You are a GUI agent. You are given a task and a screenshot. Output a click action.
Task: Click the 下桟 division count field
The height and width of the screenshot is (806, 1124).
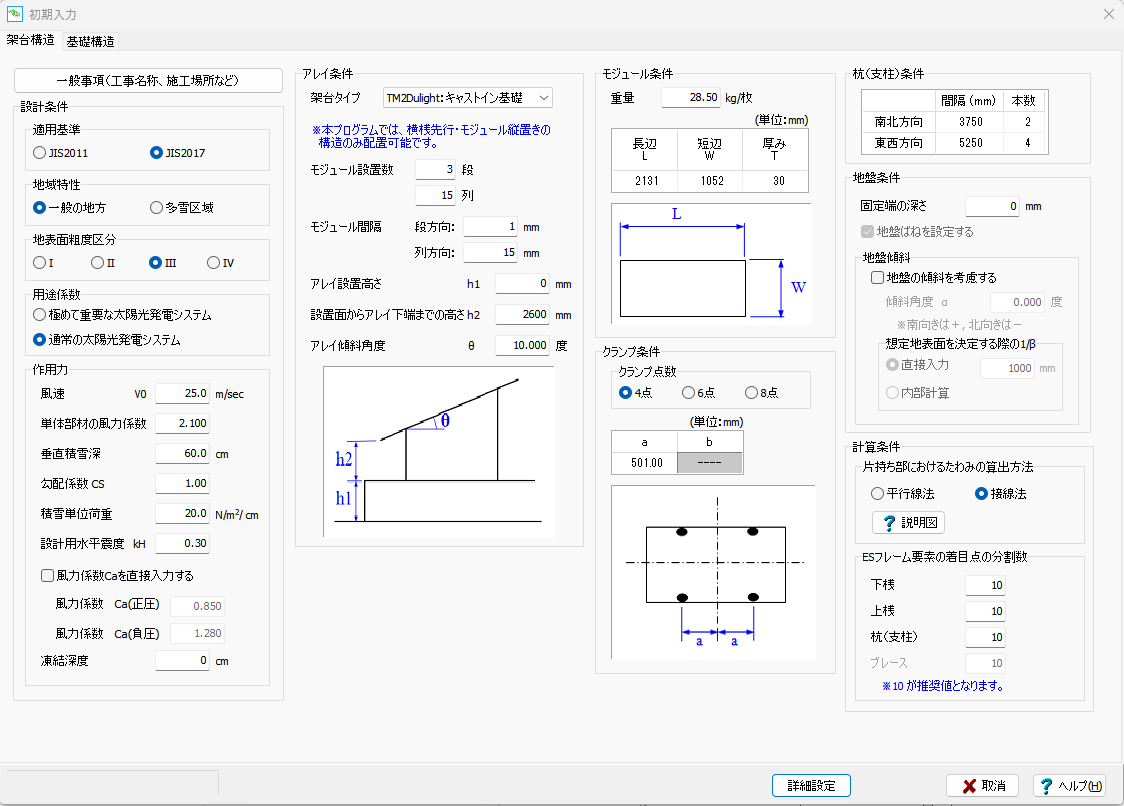click(985, 585)
